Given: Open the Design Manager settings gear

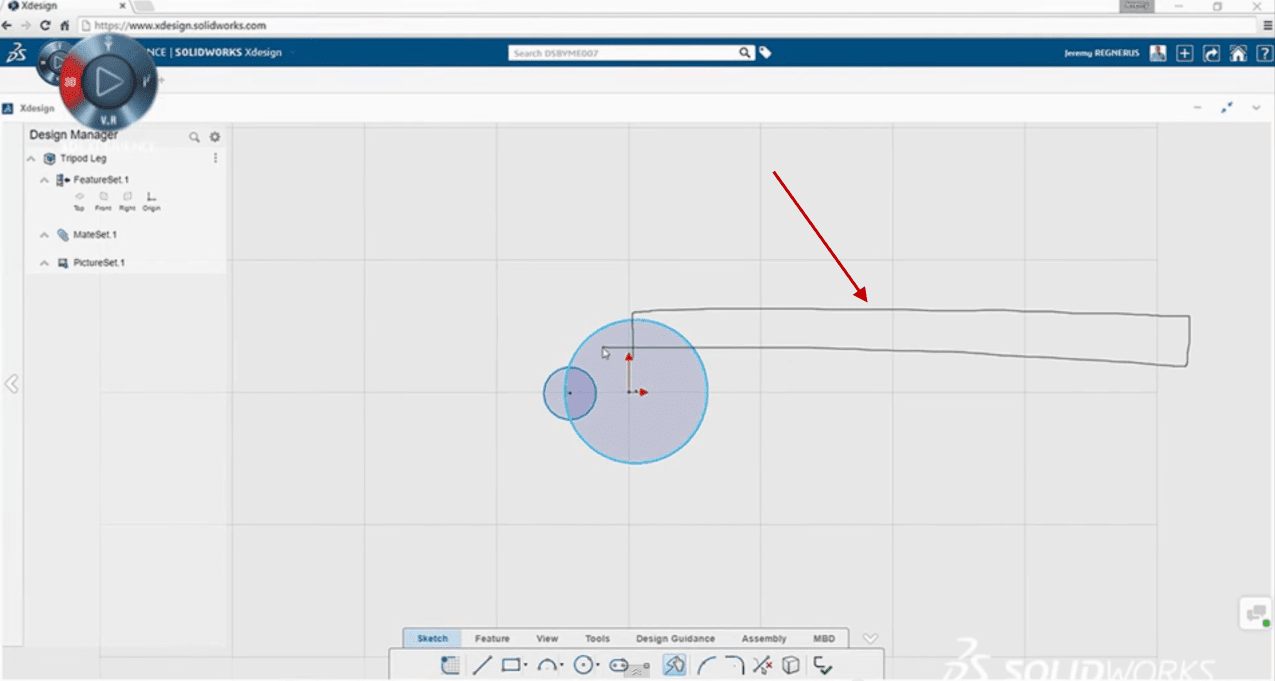Looking at the screenshot, I should coord(214,137).
